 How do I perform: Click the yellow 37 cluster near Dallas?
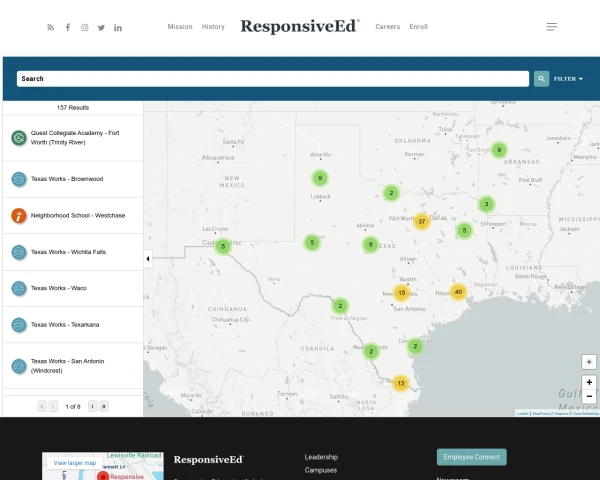point(422,221)
